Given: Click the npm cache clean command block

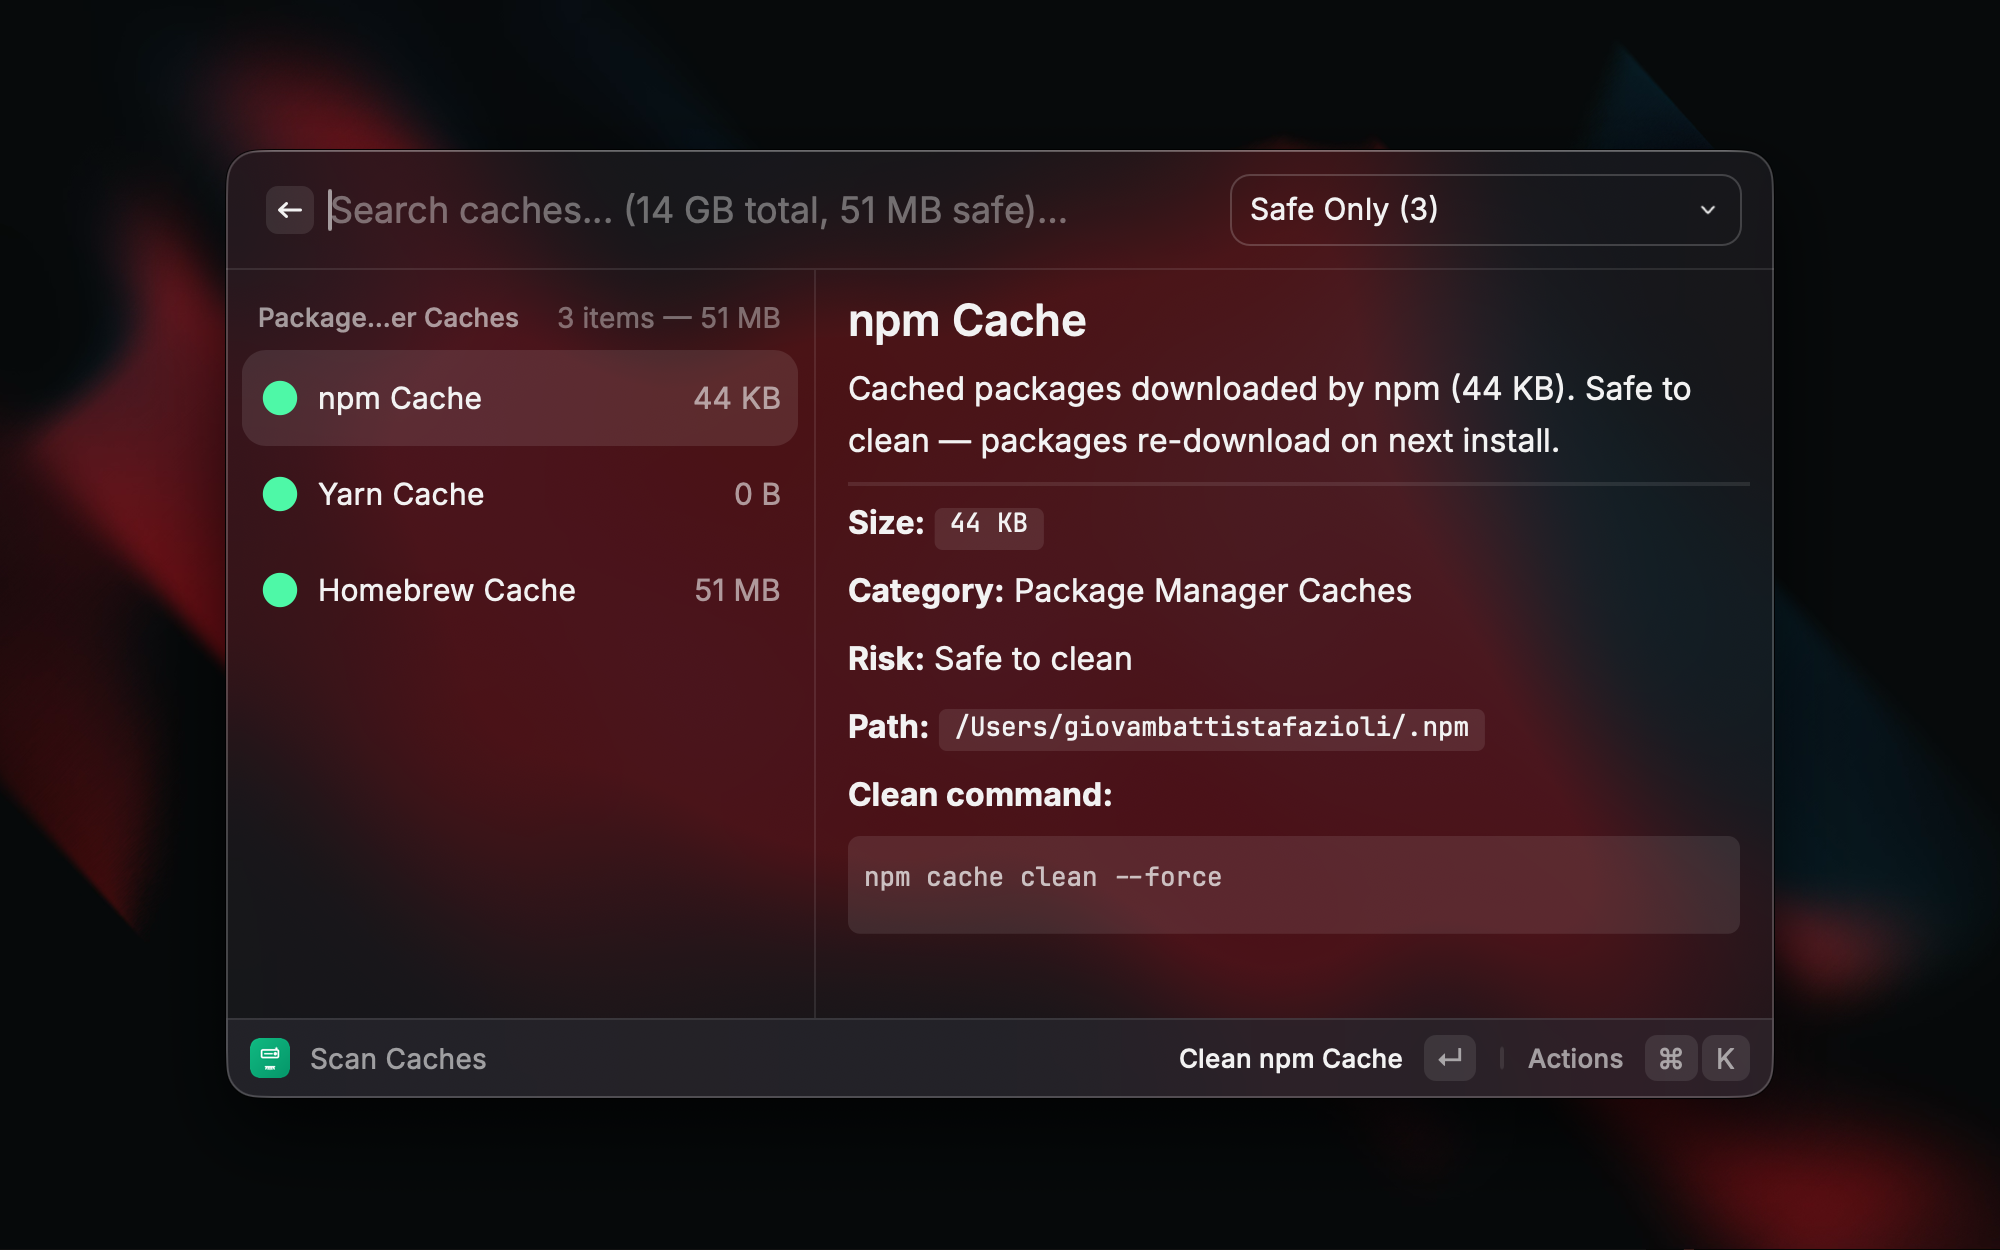Looking at the screenshot, I should [1293, 884].
